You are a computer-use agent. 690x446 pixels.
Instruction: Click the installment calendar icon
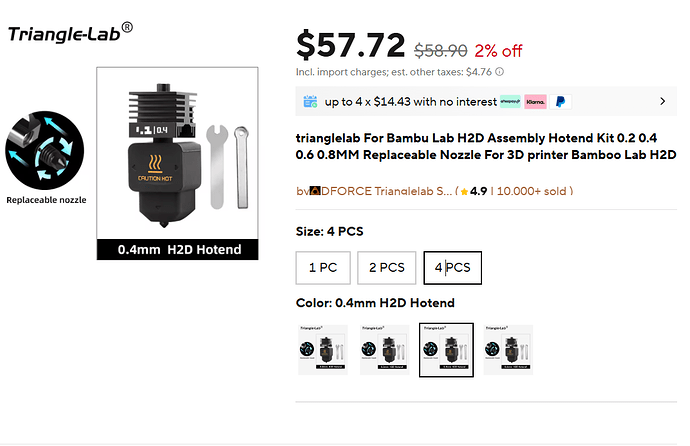click(x=310, y=102)
